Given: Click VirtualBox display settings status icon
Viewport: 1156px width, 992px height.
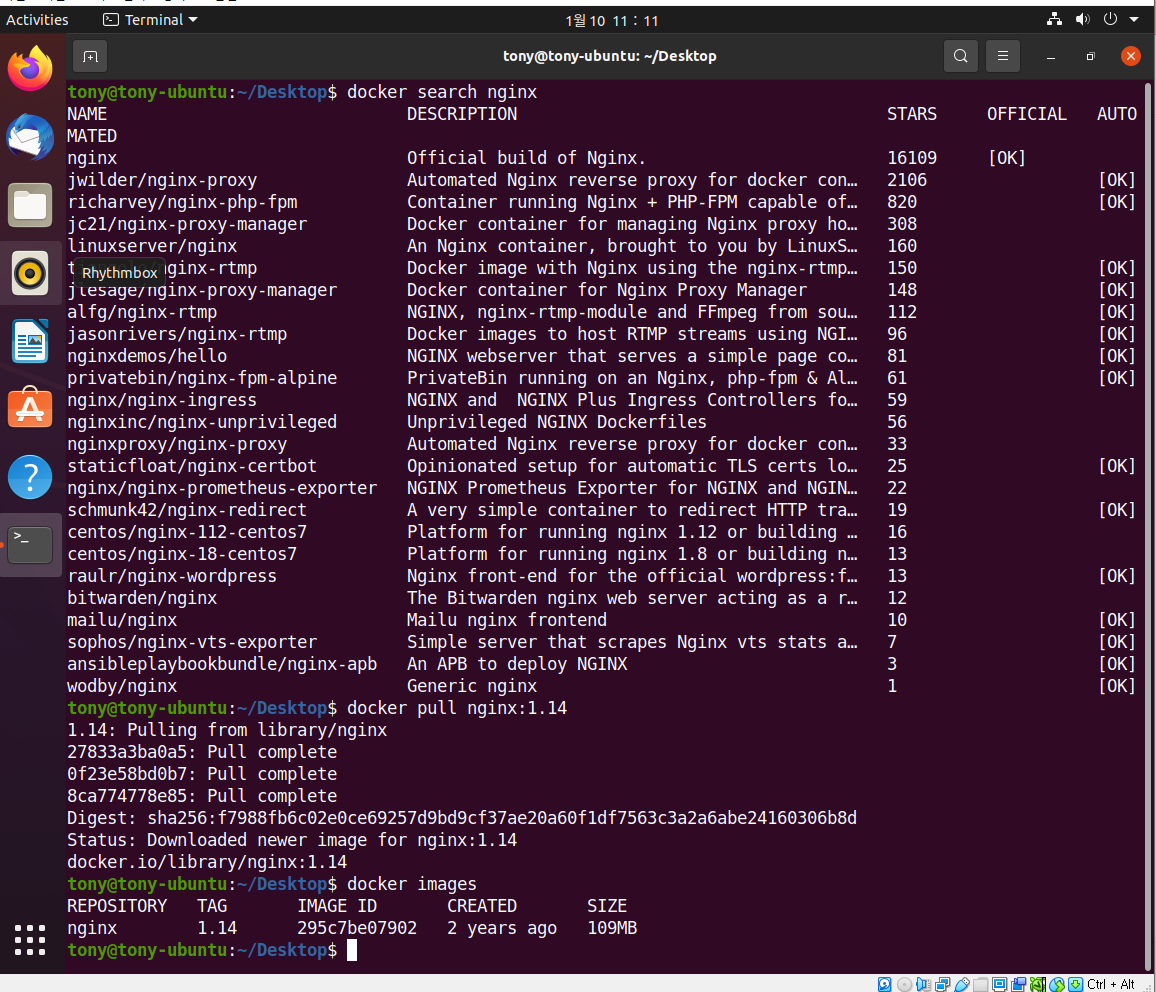Looking at the screenshot, I should tap(1000, 984).
